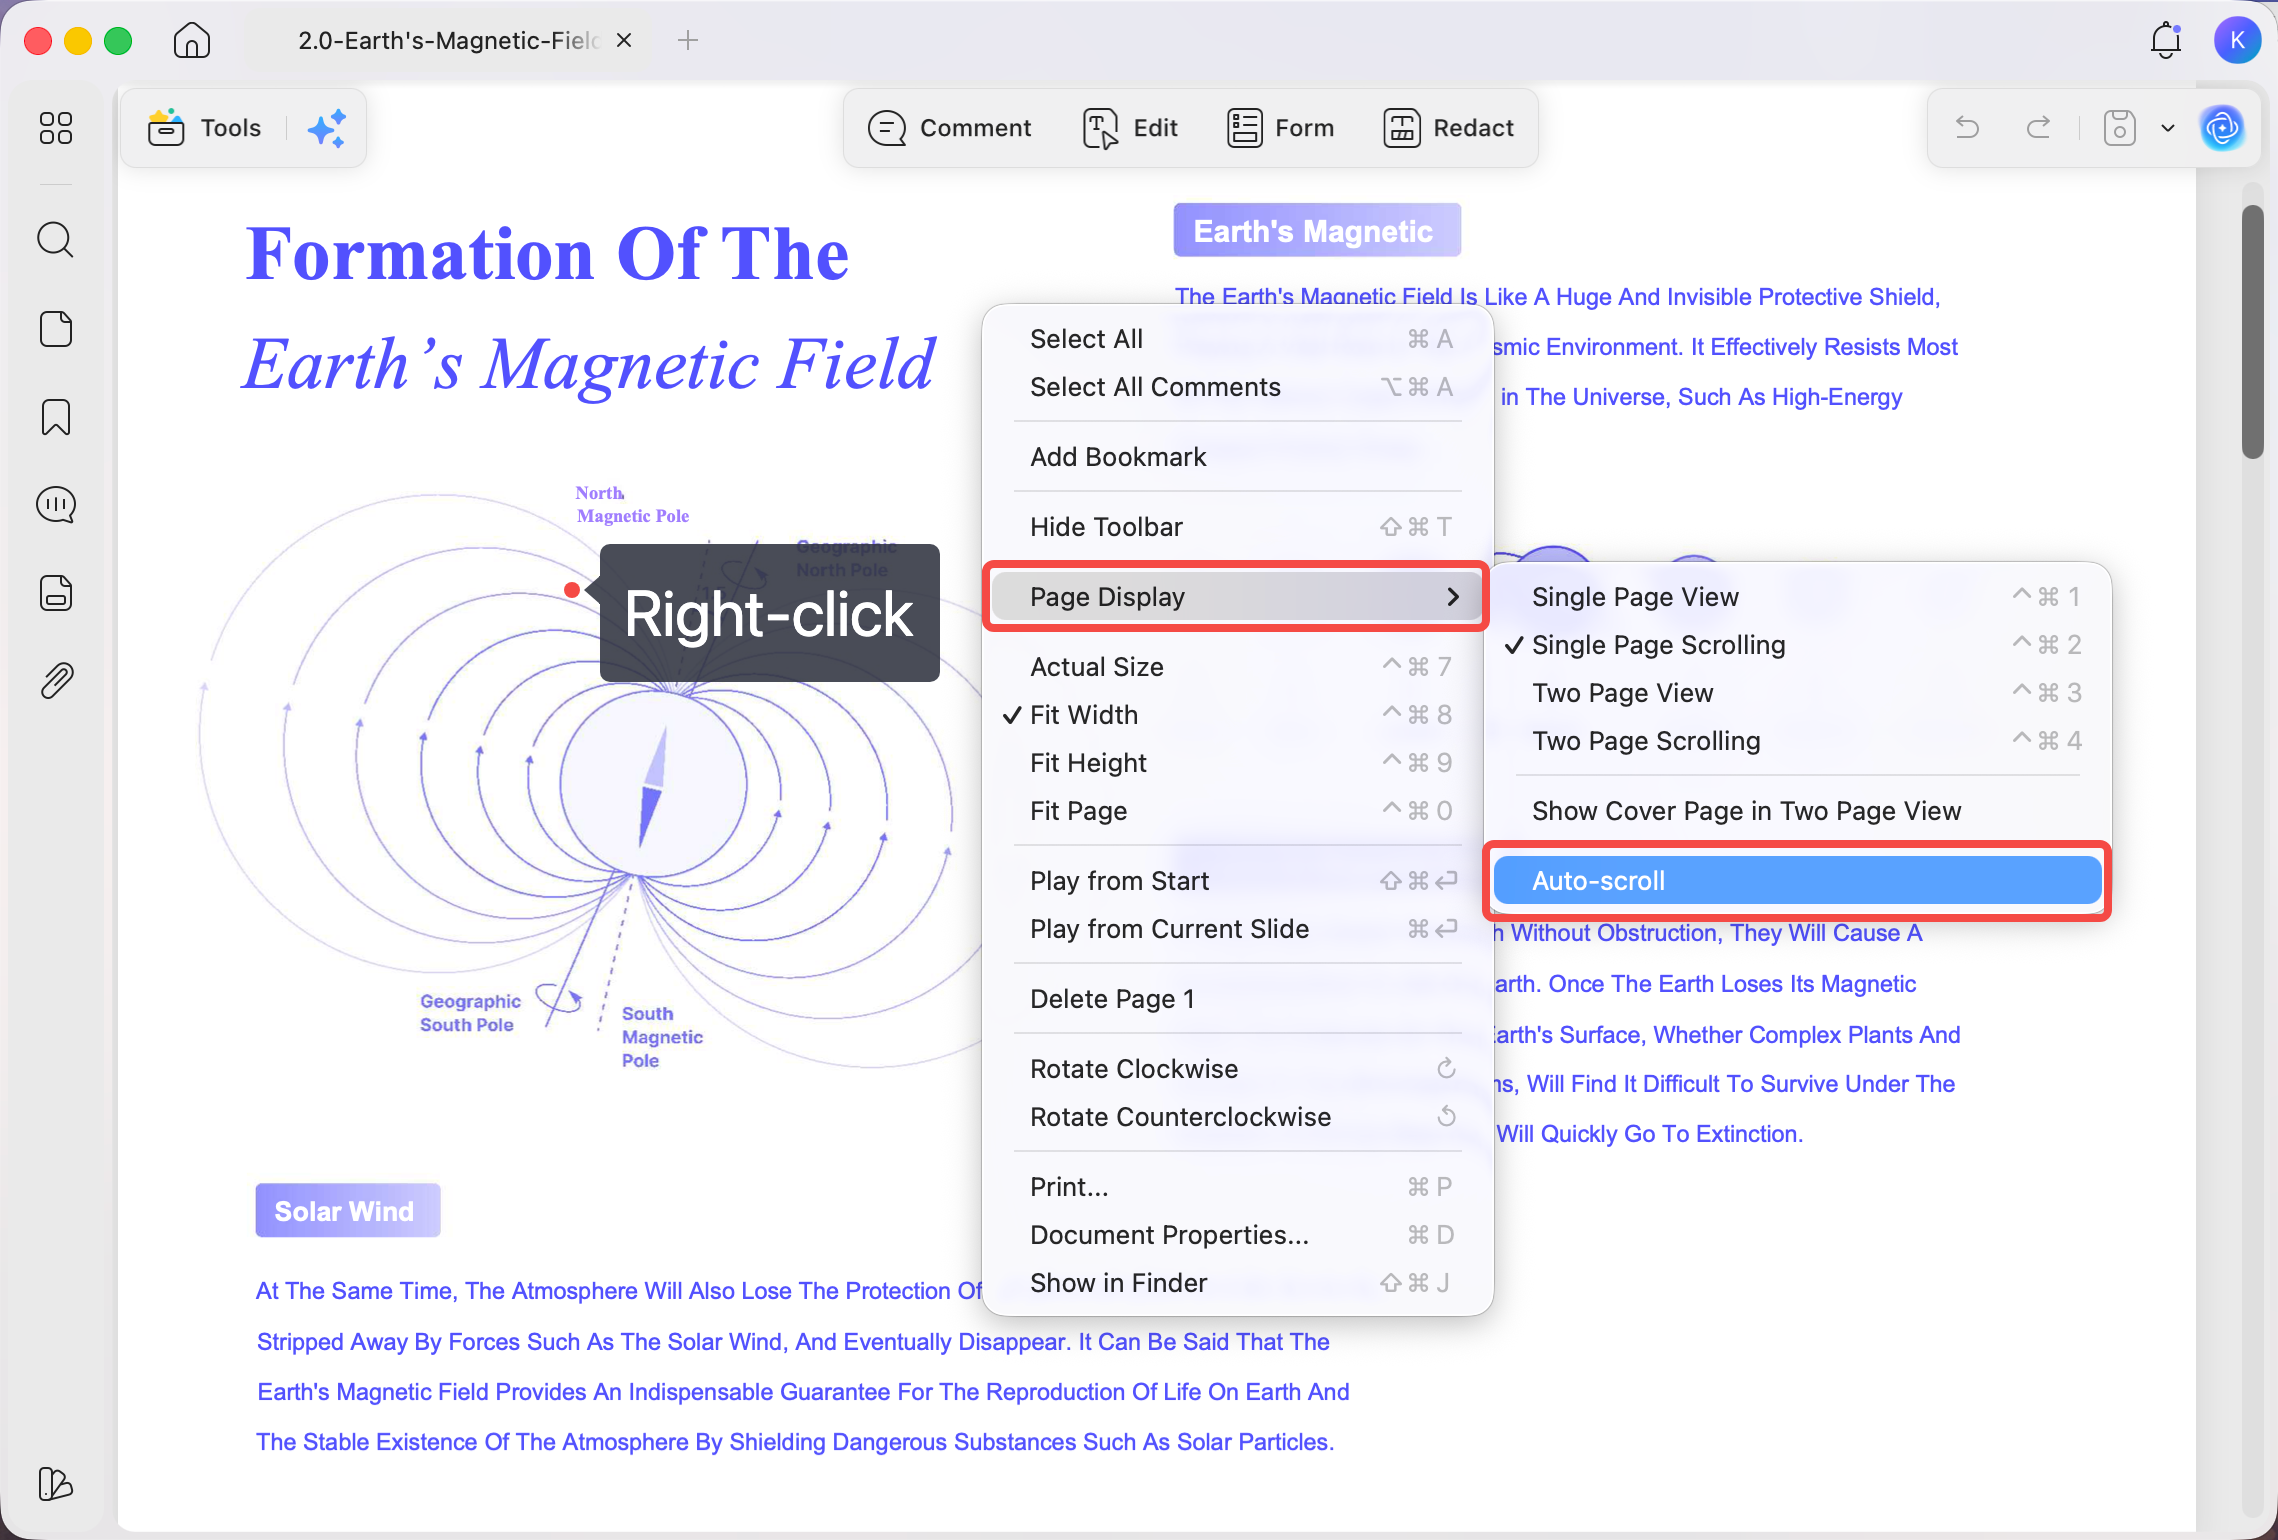Toggle Show Cover Page in Two Page View

tap(1798, 811)
